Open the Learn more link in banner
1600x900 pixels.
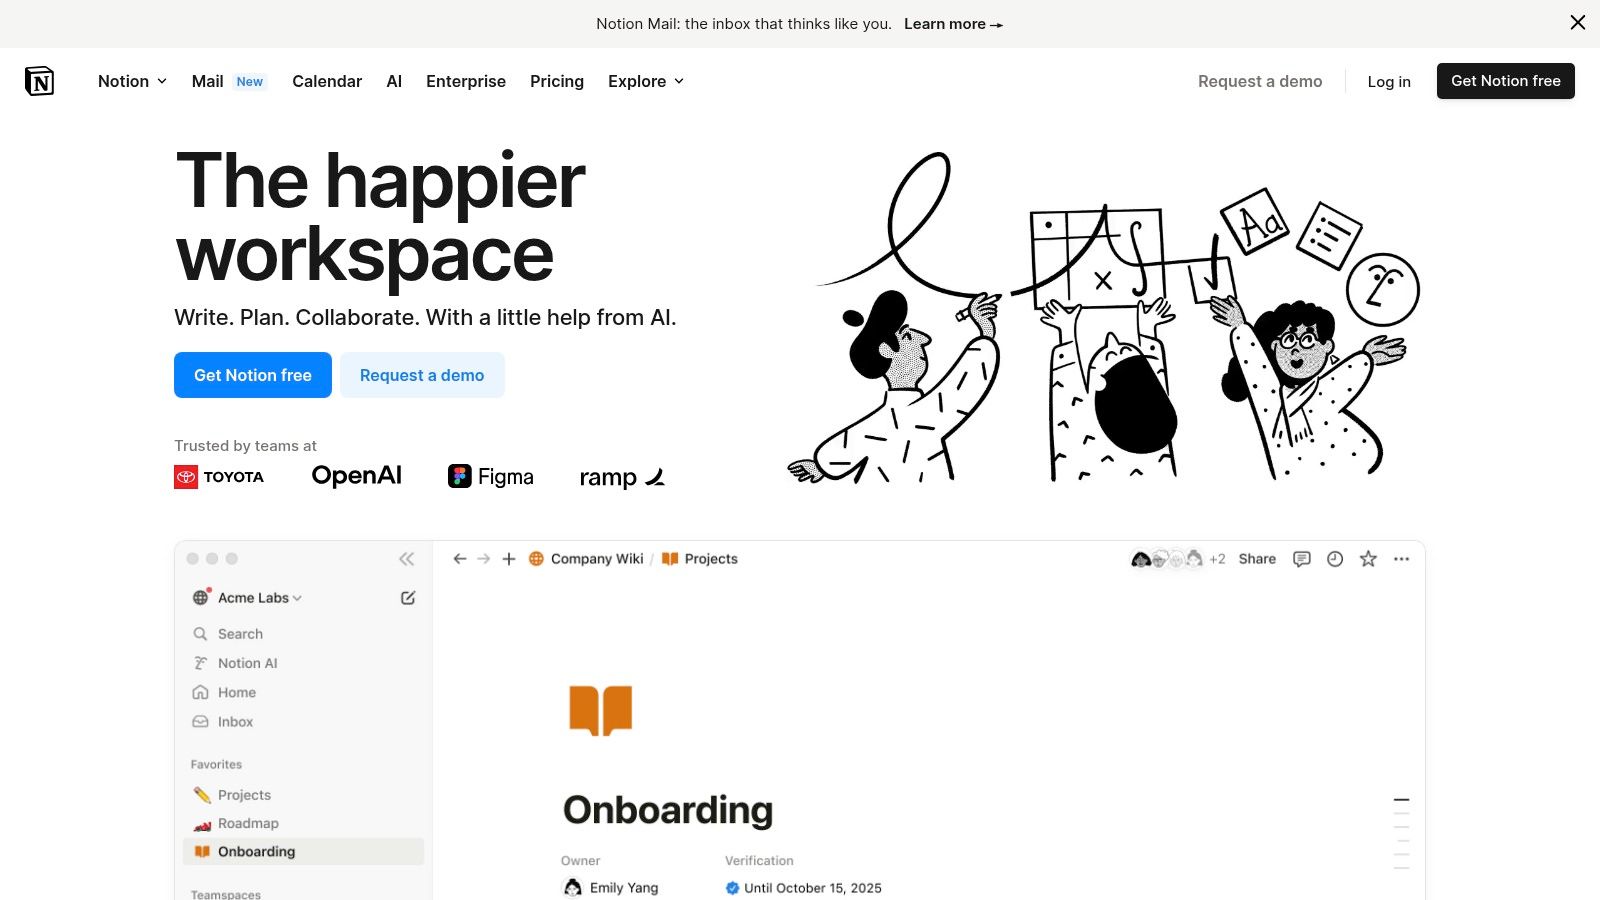click(953, 24)
